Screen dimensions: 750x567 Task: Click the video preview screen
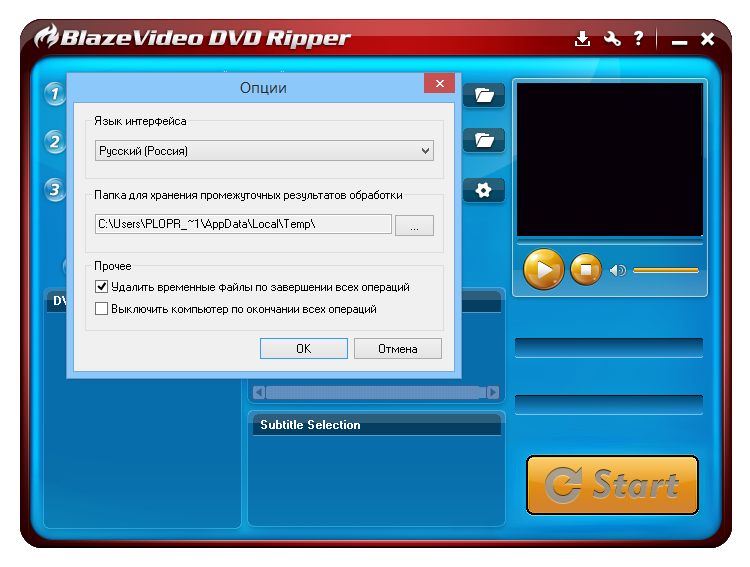[610, 159]
